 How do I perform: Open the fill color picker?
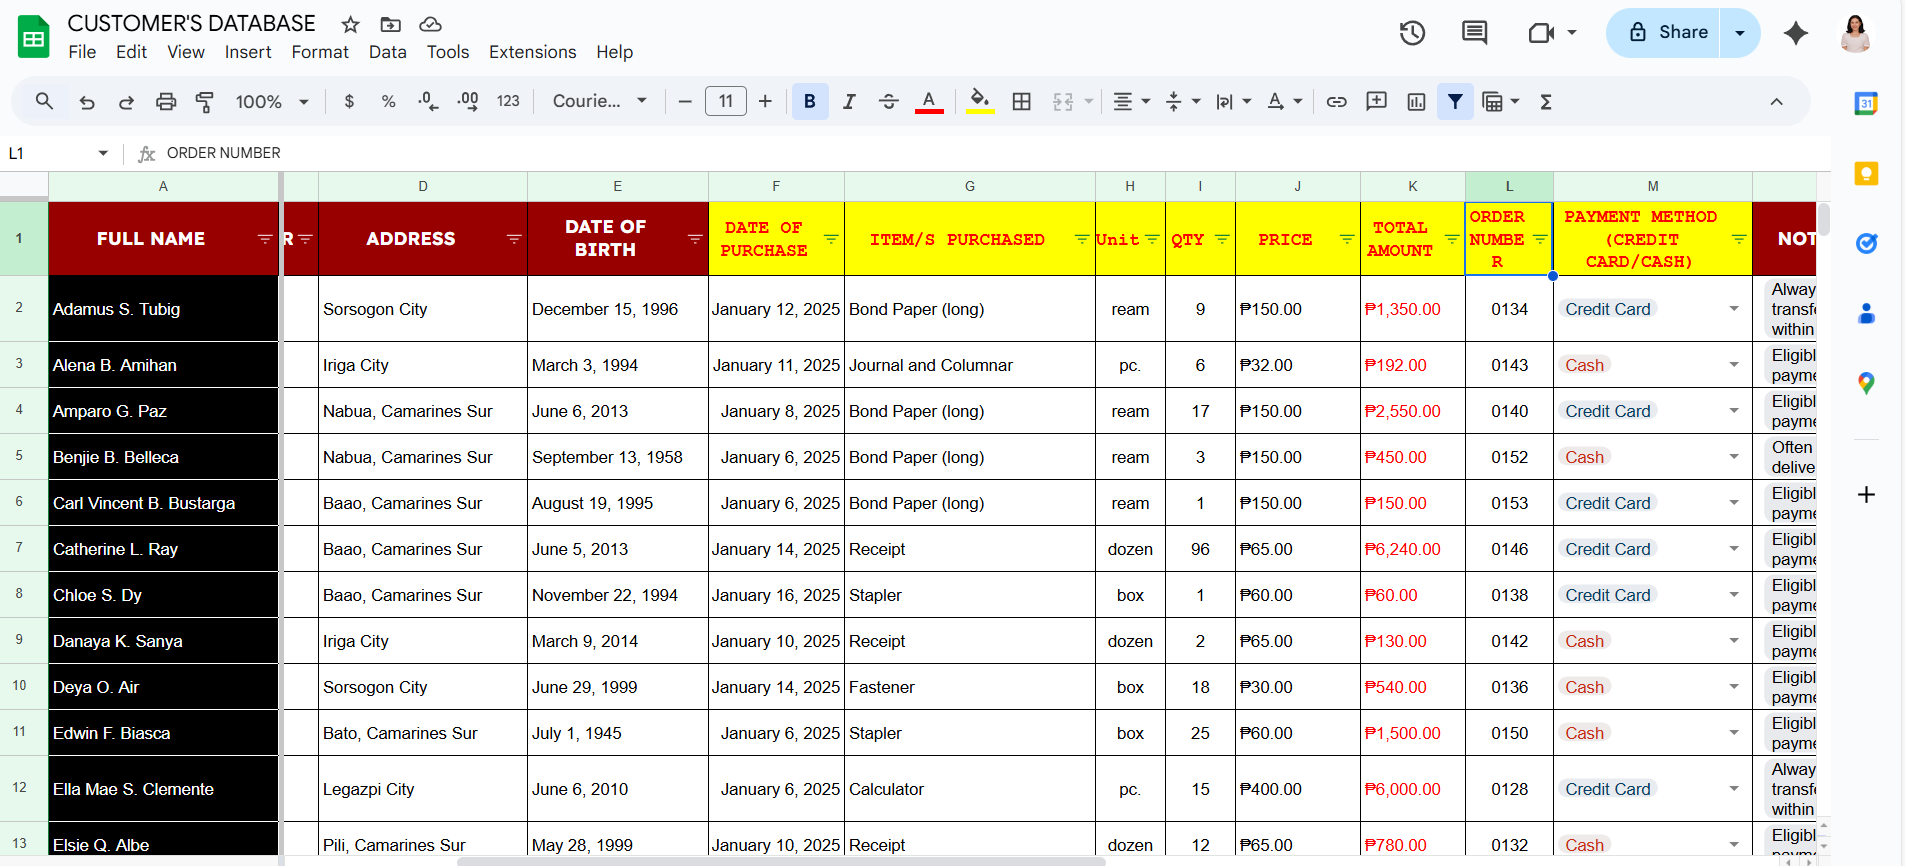pyautogui.click(x=980, y=101)
